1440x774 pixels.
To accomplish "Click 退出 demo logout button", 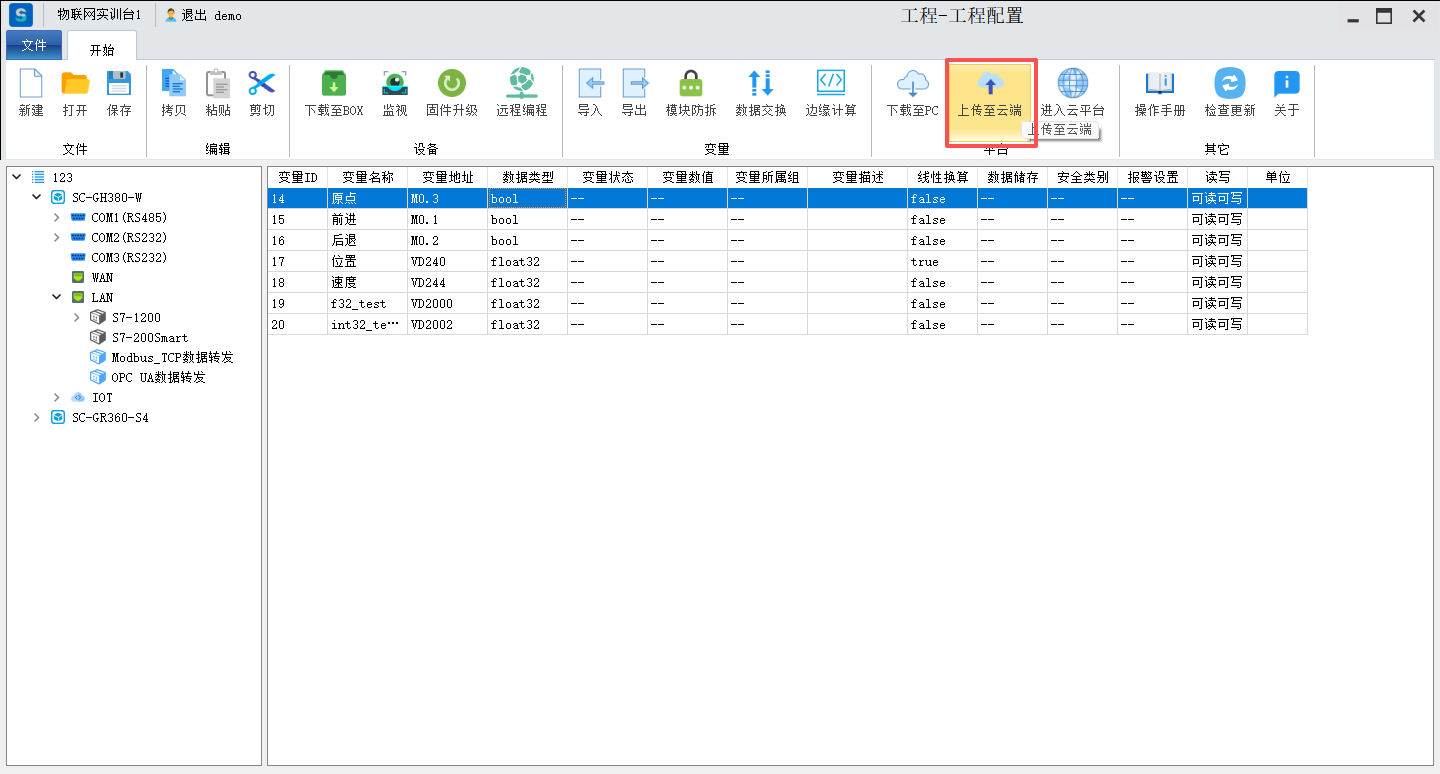I will click(204, 16).
